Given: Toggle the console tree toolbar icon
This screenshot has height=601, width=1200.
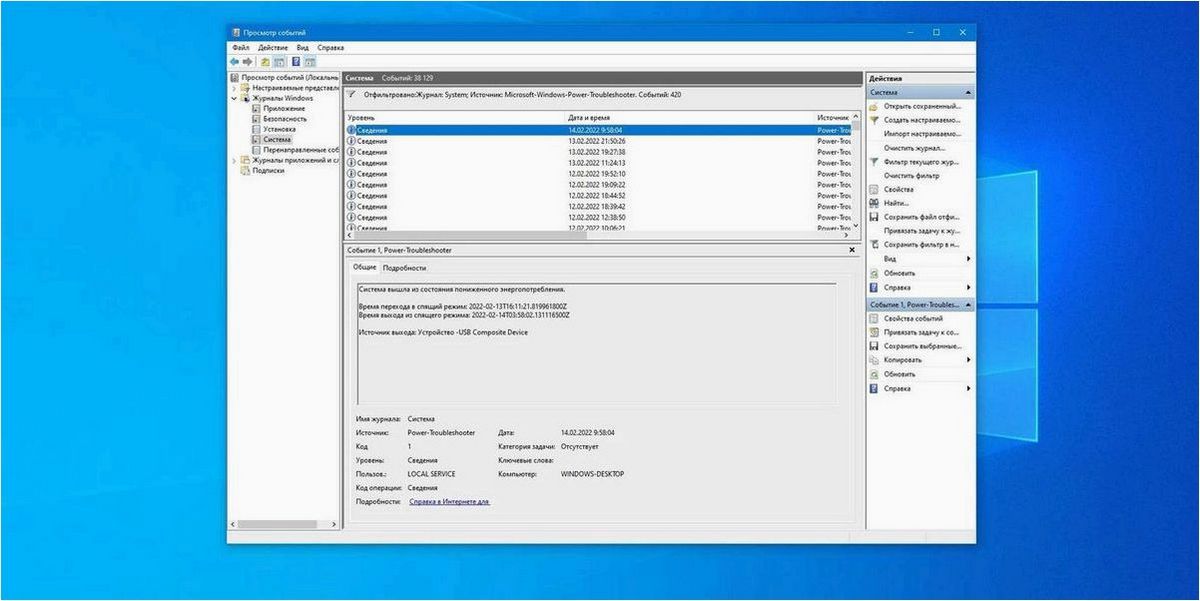Looking at the screenshot, I should point(280,61).
